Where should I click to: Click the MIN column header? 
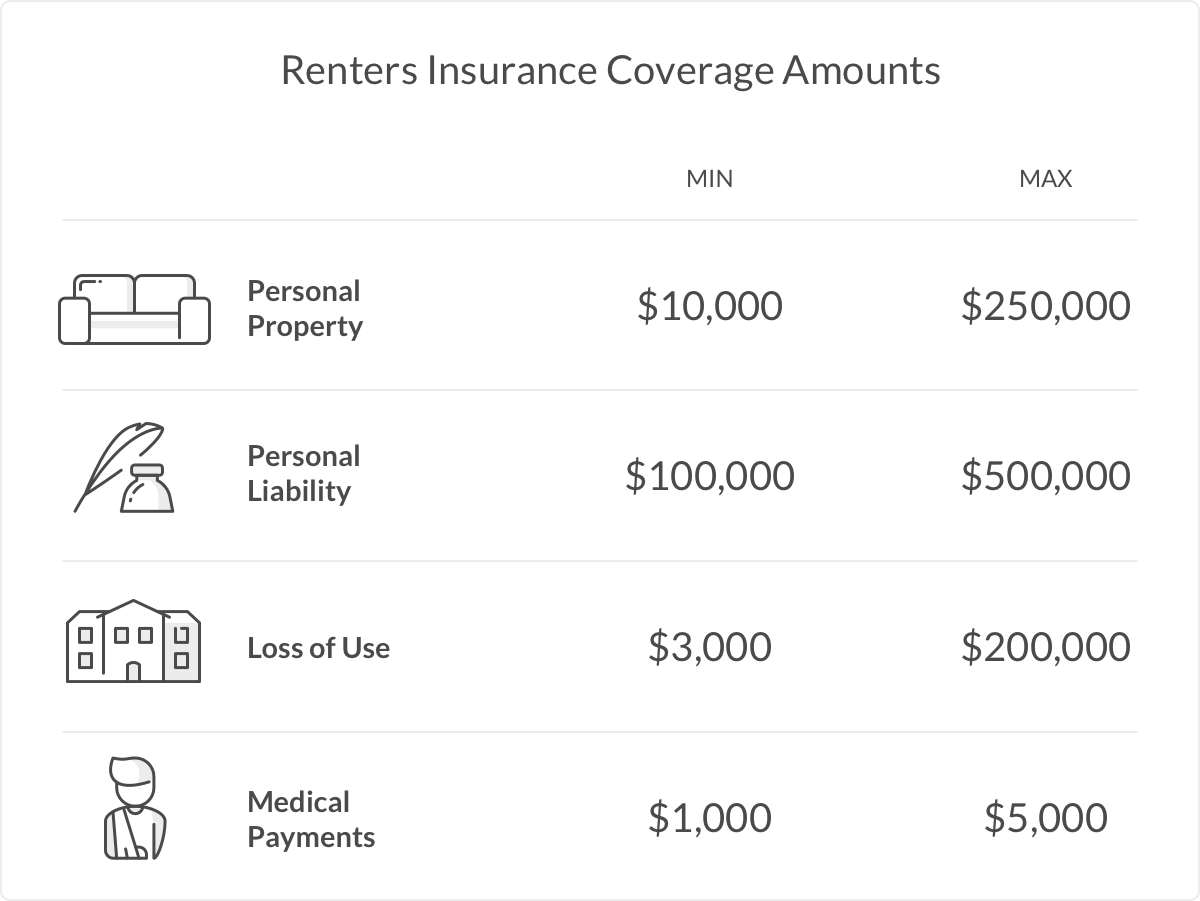coord(709,179)
